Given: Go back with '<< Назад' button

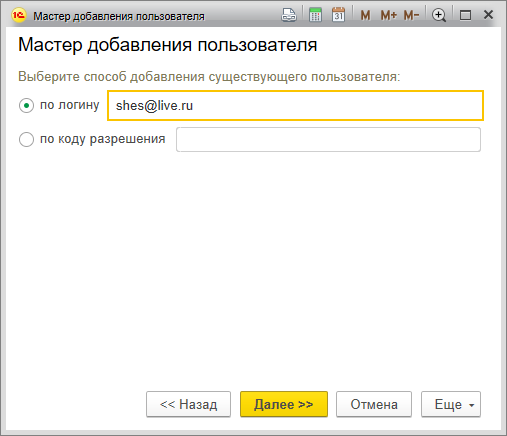Looking at the screenshot, I should point(188,404).
